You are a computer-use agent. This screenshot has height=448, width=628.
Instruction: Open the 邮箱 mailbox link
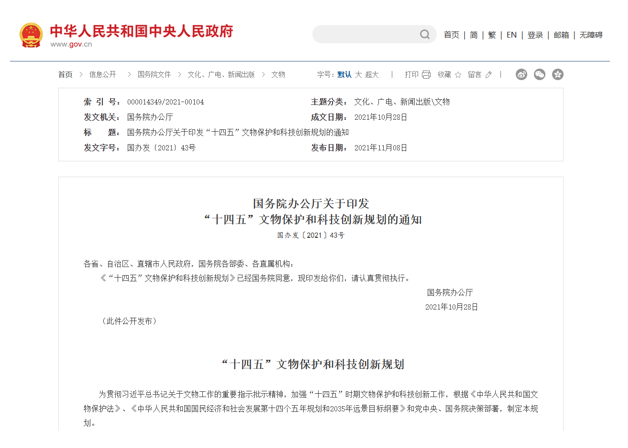click(x=562, y=35)
